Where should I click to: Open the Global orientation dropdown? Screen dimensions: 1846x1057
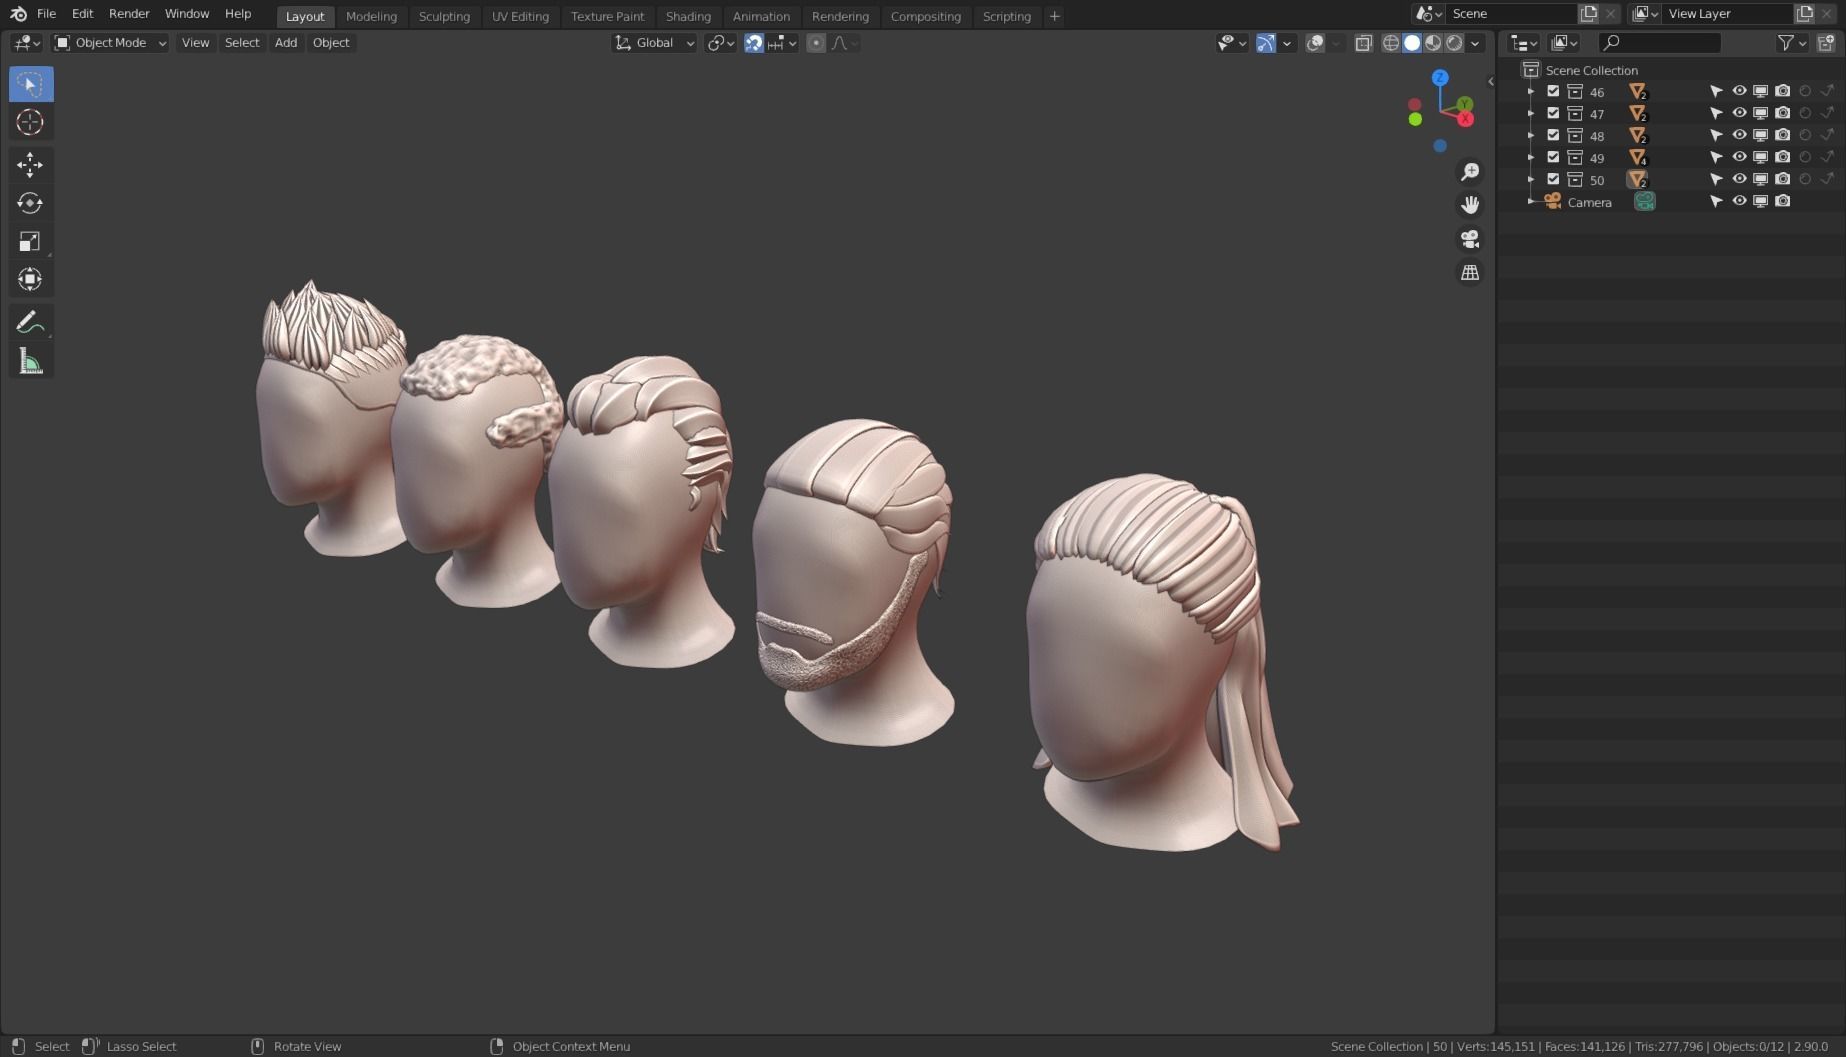click(654, 43)
